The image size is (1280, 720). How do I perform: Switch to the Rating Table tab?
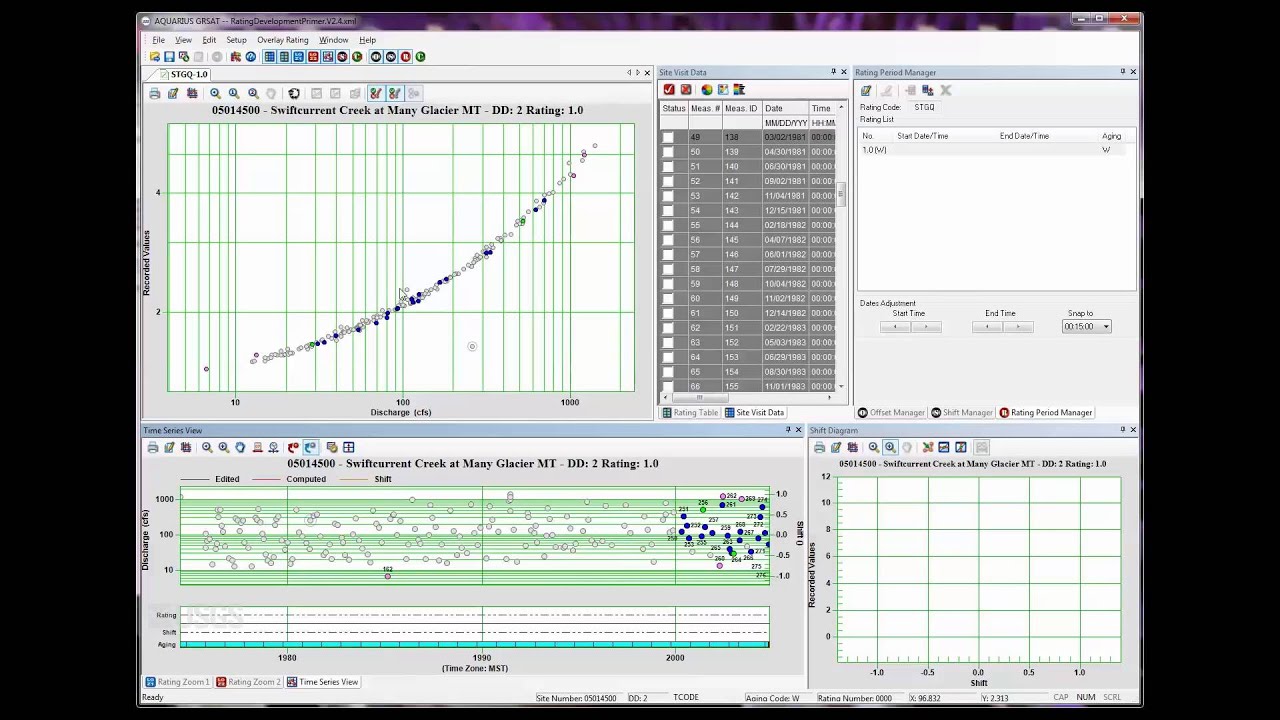(x=689, y=412)
